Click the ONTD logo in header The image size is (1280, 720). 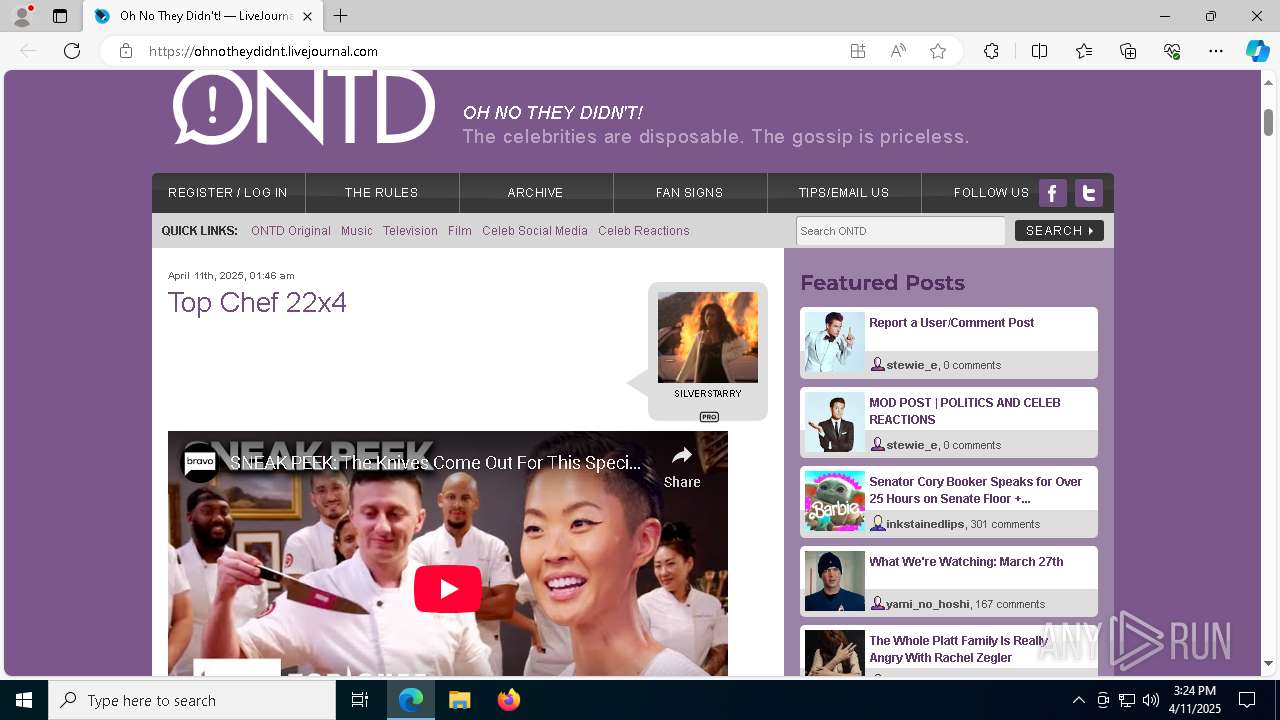click(304, 106)
